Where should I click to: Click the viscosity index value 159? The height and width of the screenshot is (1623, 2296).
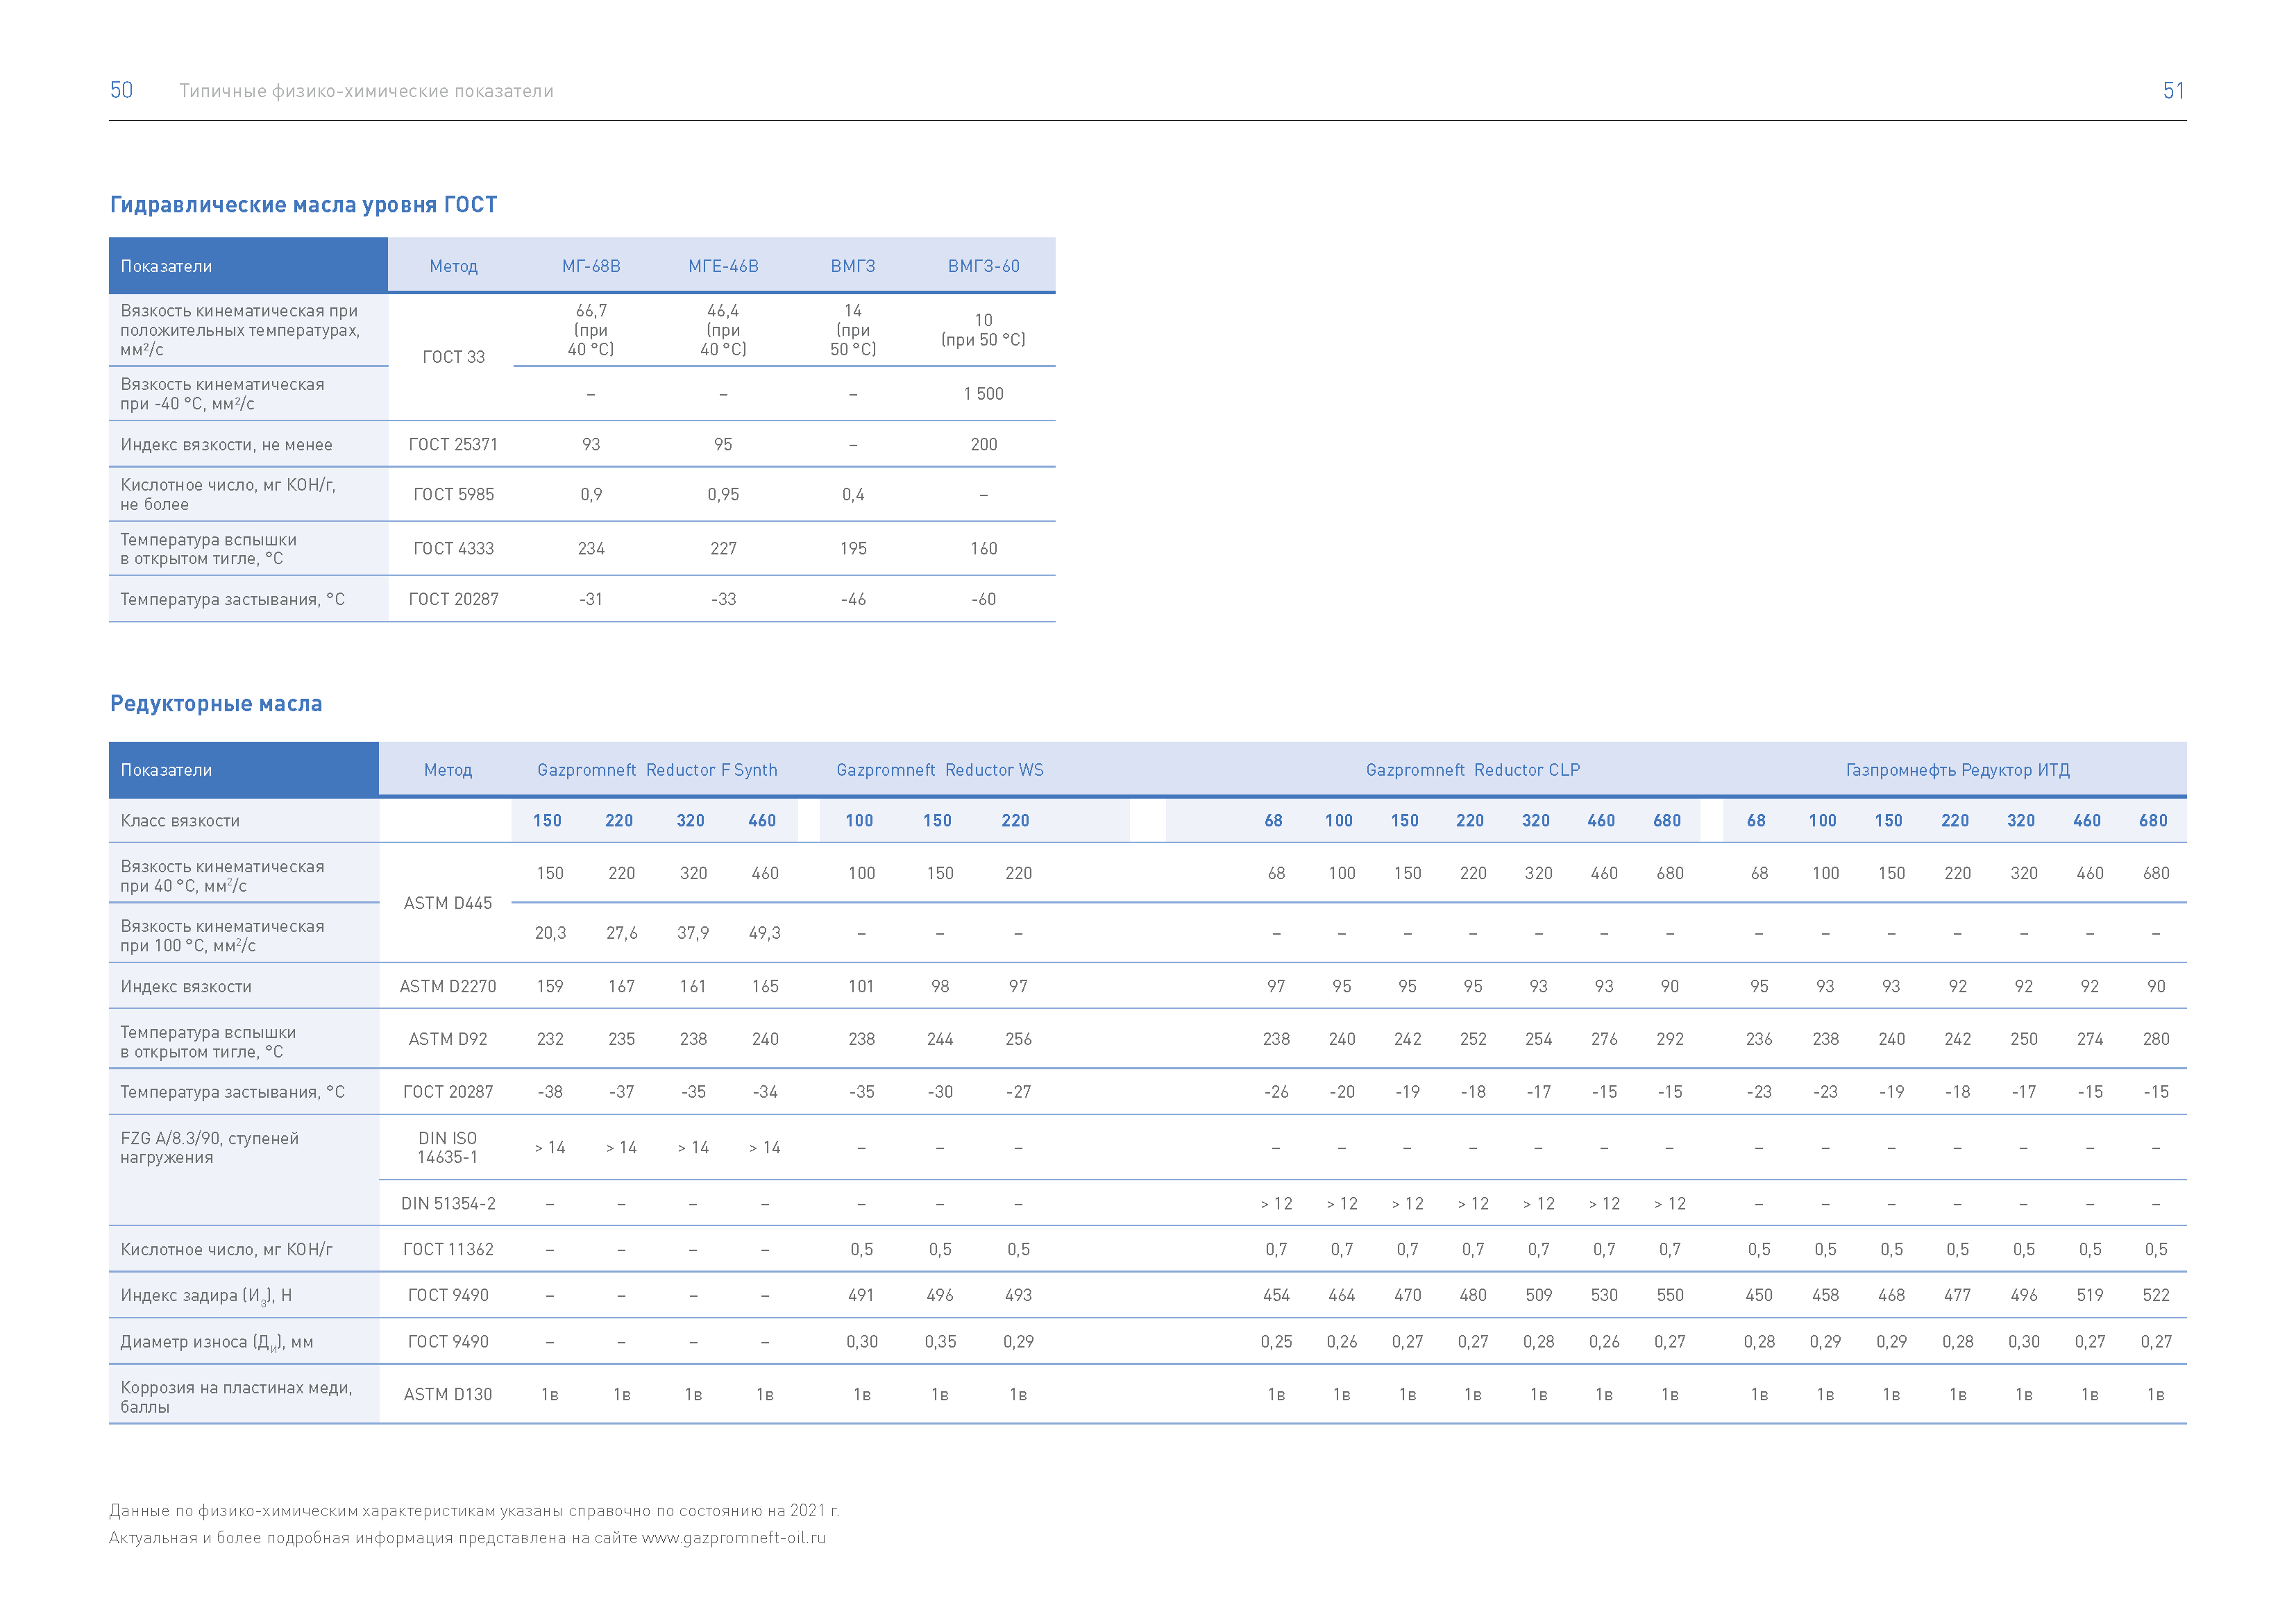550,987
